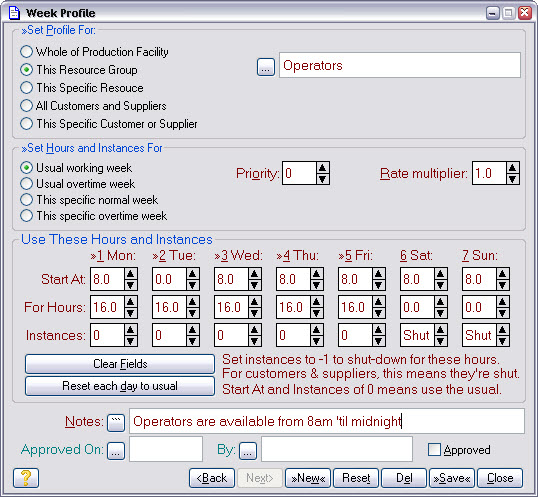
Task: Increase Friday Instances value
Action: [x=378, y=330]
